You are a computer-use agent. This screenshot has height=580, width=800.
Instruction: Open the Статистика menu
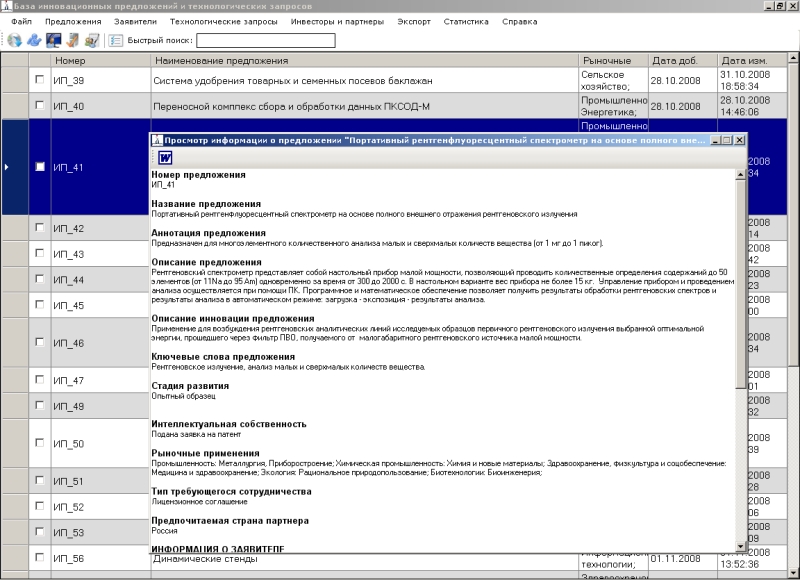(x=466, y=21)
